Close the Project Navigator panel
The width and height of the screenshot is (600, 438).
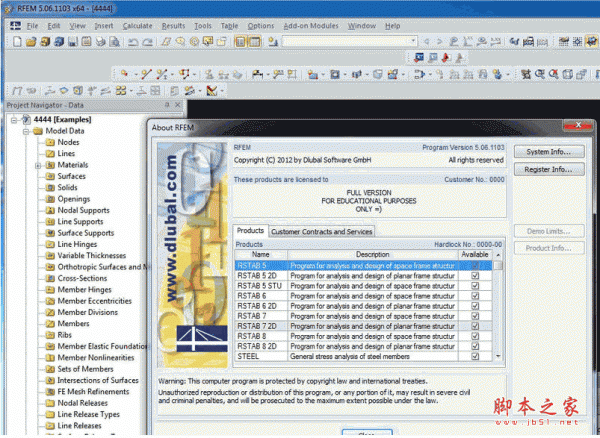178,105
